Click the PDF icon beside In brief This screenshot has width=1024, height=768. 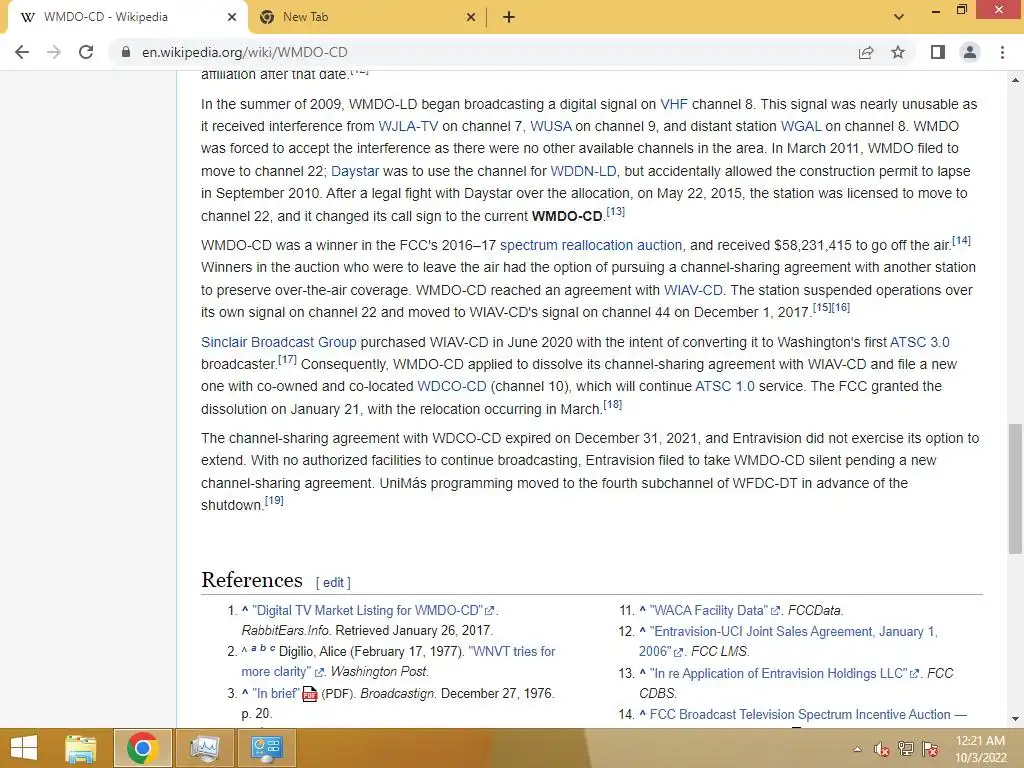point(310,694)
